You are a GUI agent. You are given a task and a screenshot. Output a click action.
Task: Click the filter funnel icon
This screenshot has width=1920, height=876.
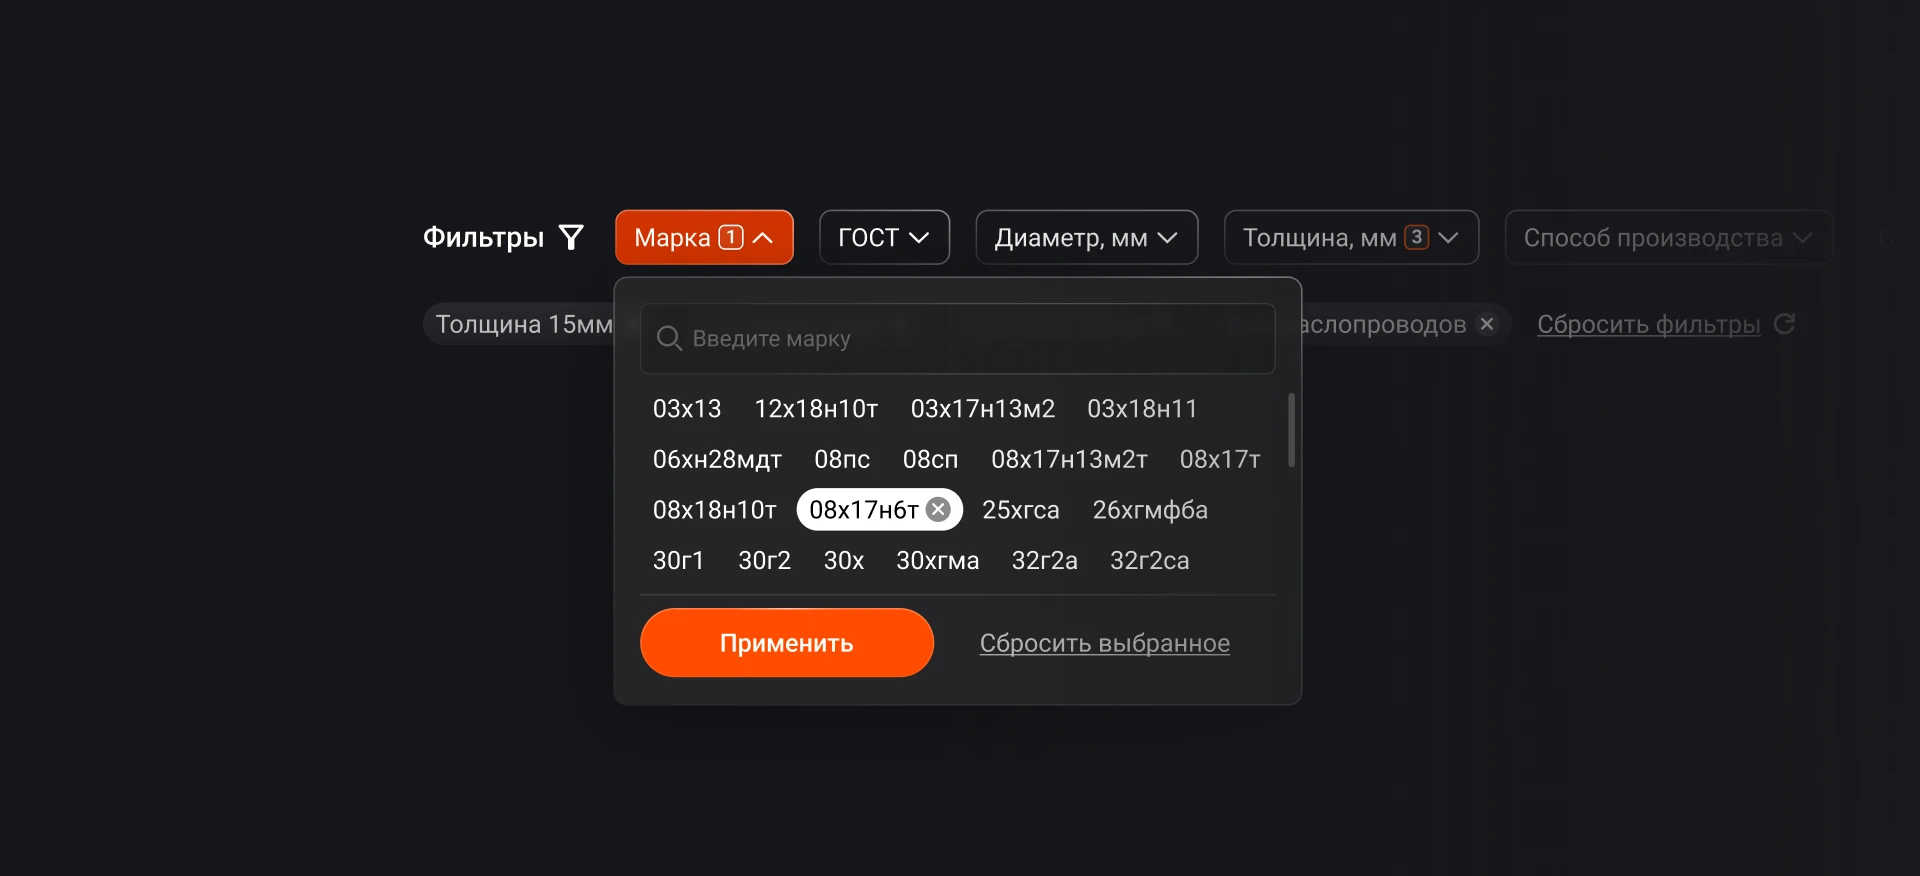[571, 237]
